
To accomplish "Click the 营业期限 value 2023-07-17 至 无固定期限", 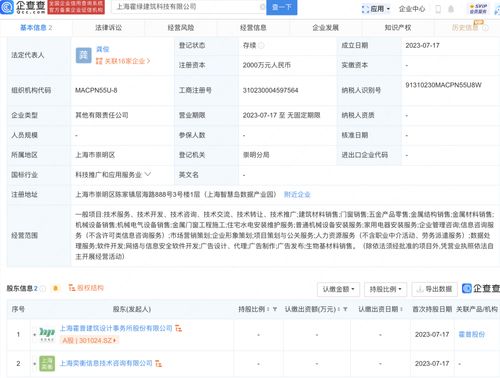I will click(281, 115).
